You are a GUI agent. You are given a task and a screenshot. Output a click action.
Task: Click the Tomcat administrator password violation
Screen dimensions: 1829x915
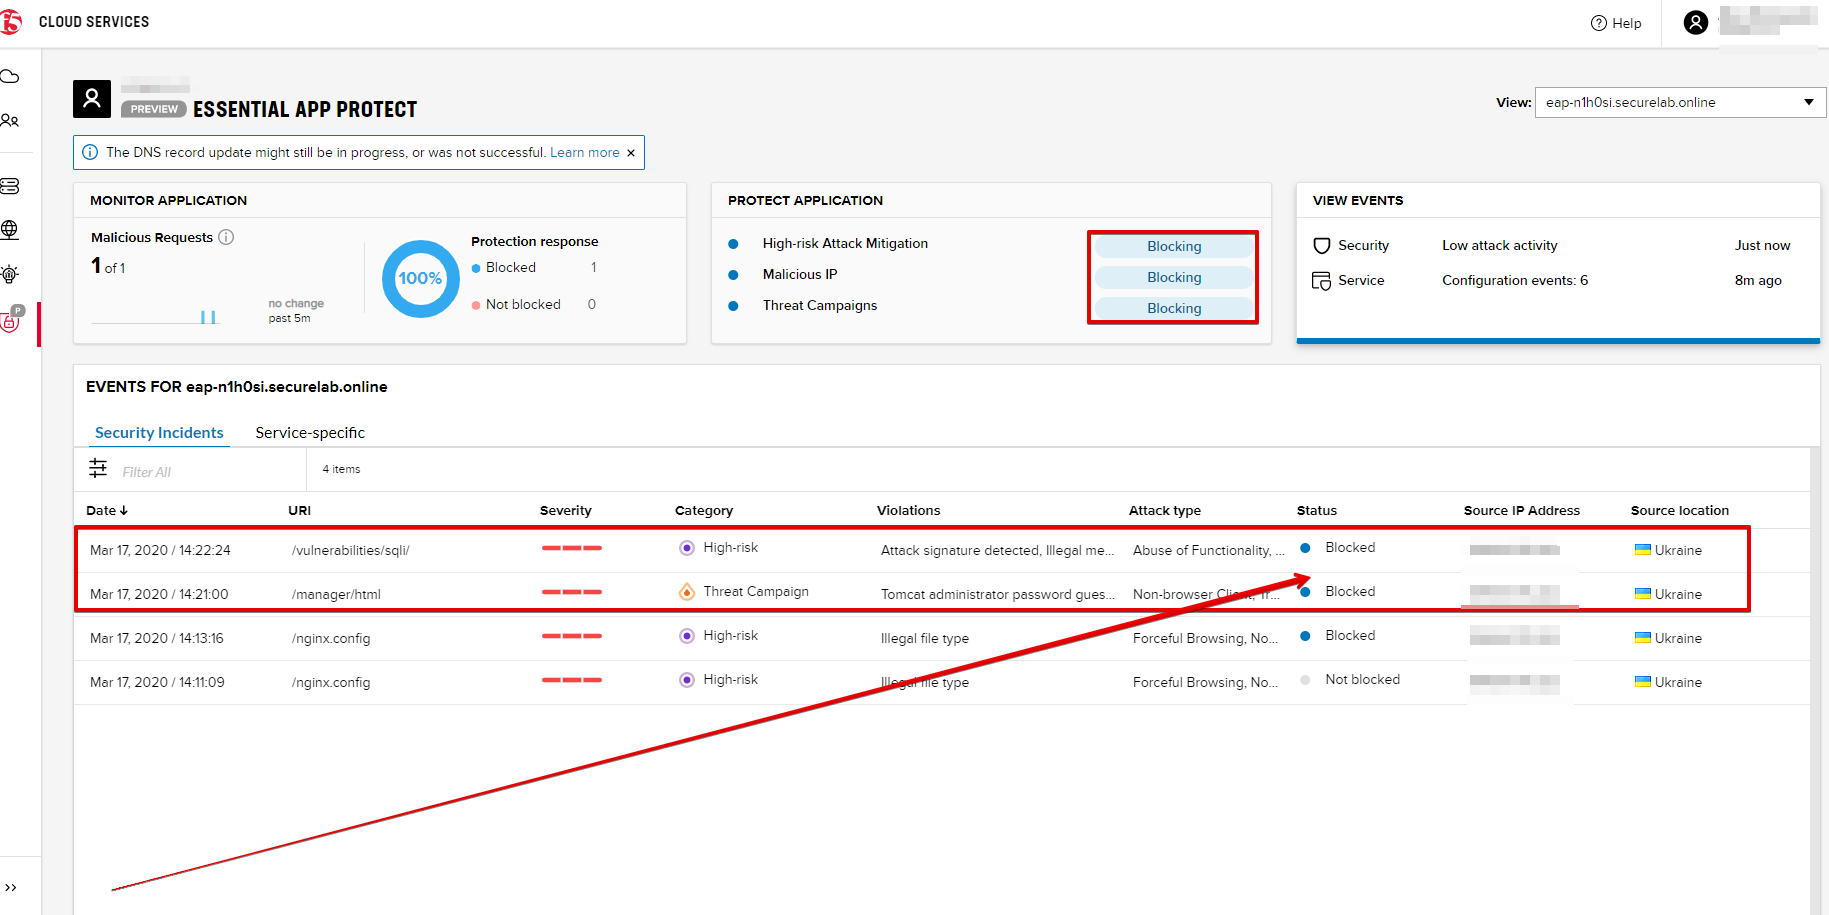coord(997,594)
